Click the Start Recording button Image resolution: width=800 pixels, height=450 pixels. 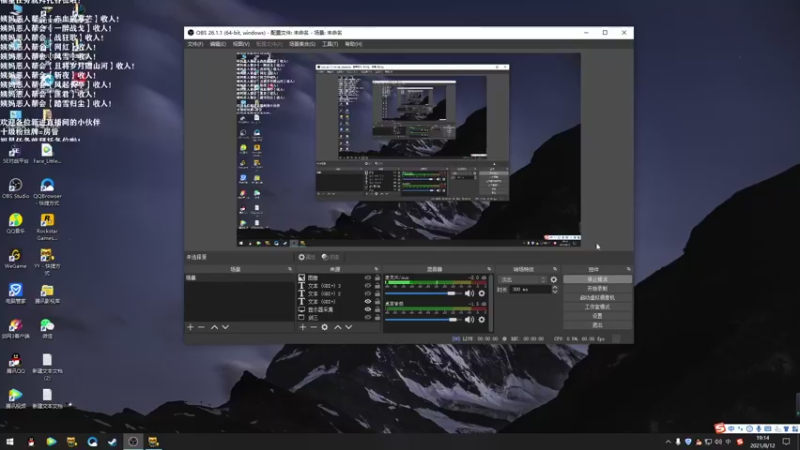point(597,289)
